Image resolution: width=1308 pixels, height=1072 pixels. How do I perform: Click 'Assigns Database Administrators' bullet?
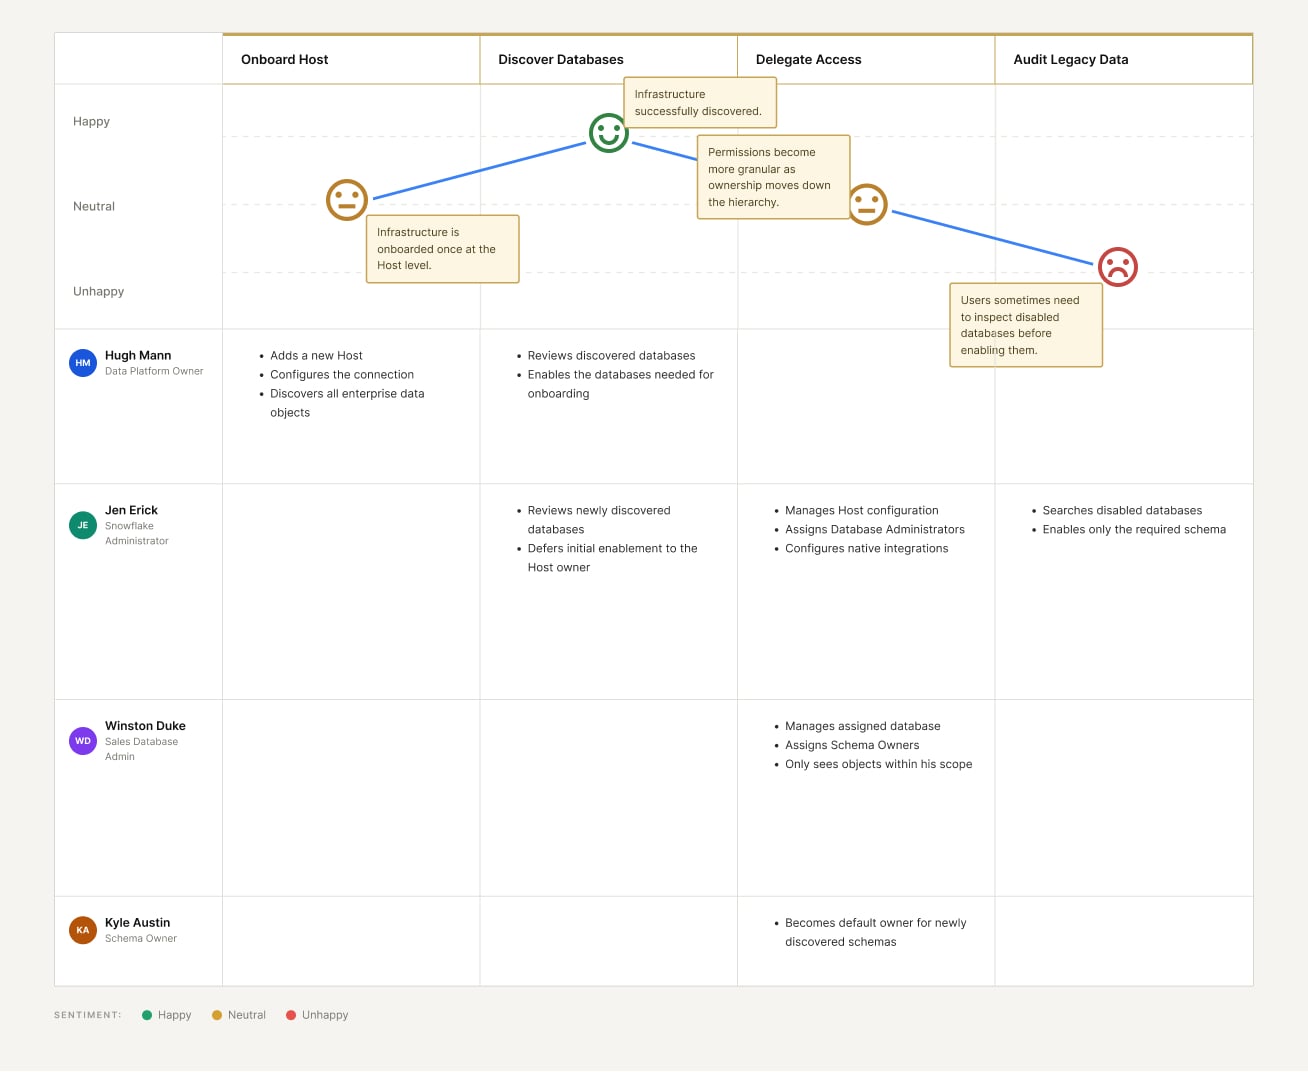pos(875,529)
